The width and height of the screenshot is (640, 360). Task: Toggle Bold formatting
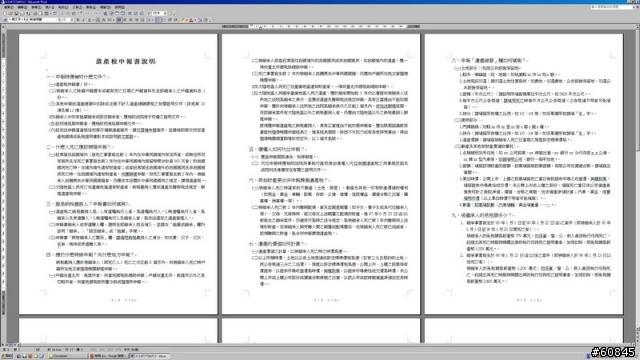(x=78, y=20)
